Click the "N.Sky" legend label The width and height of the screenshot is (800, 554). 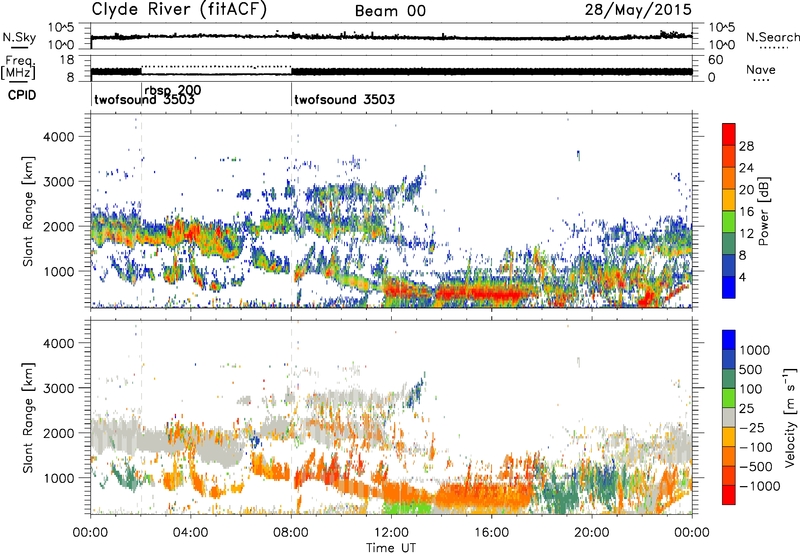tap(19, 37)
